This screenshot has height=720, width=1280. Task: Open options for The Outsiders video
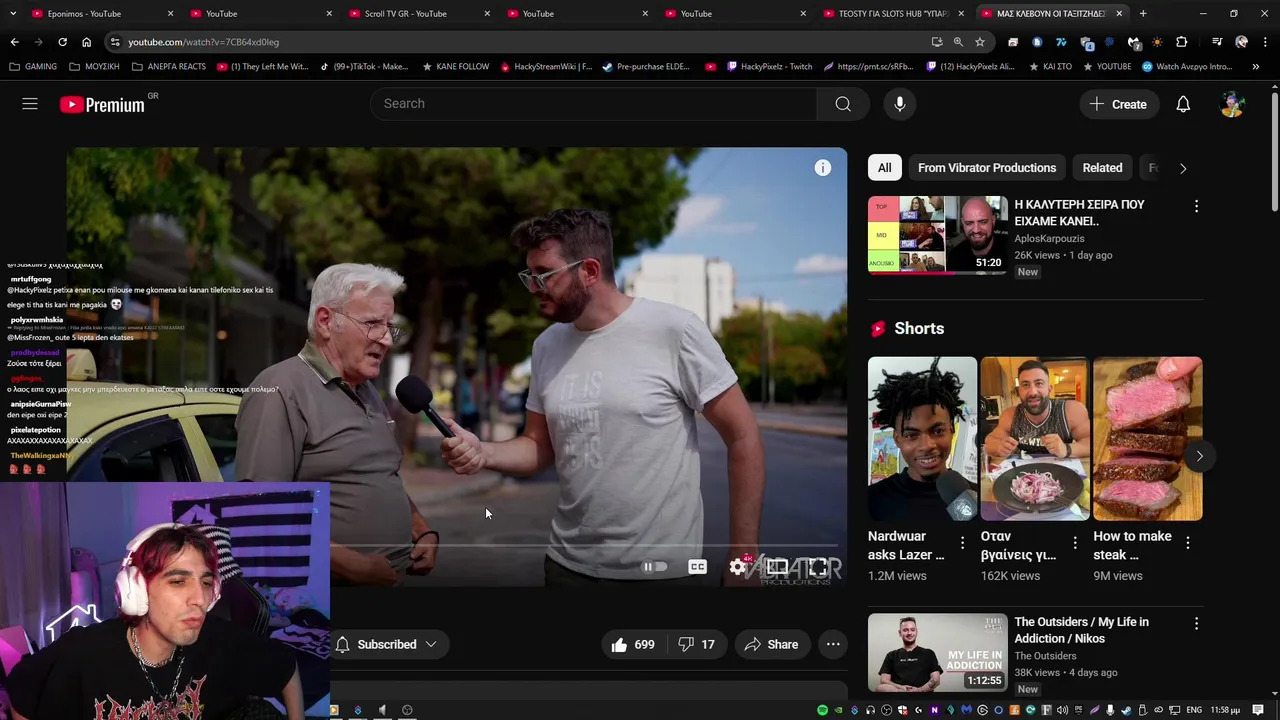[1196, 623]
